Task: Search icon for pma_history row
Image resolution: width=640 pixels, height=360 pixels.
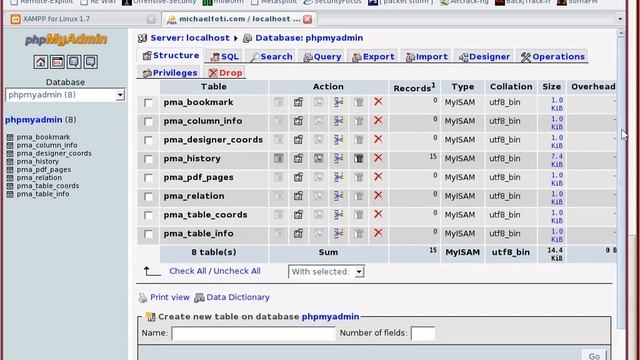Action: click(x=318, y=158)
